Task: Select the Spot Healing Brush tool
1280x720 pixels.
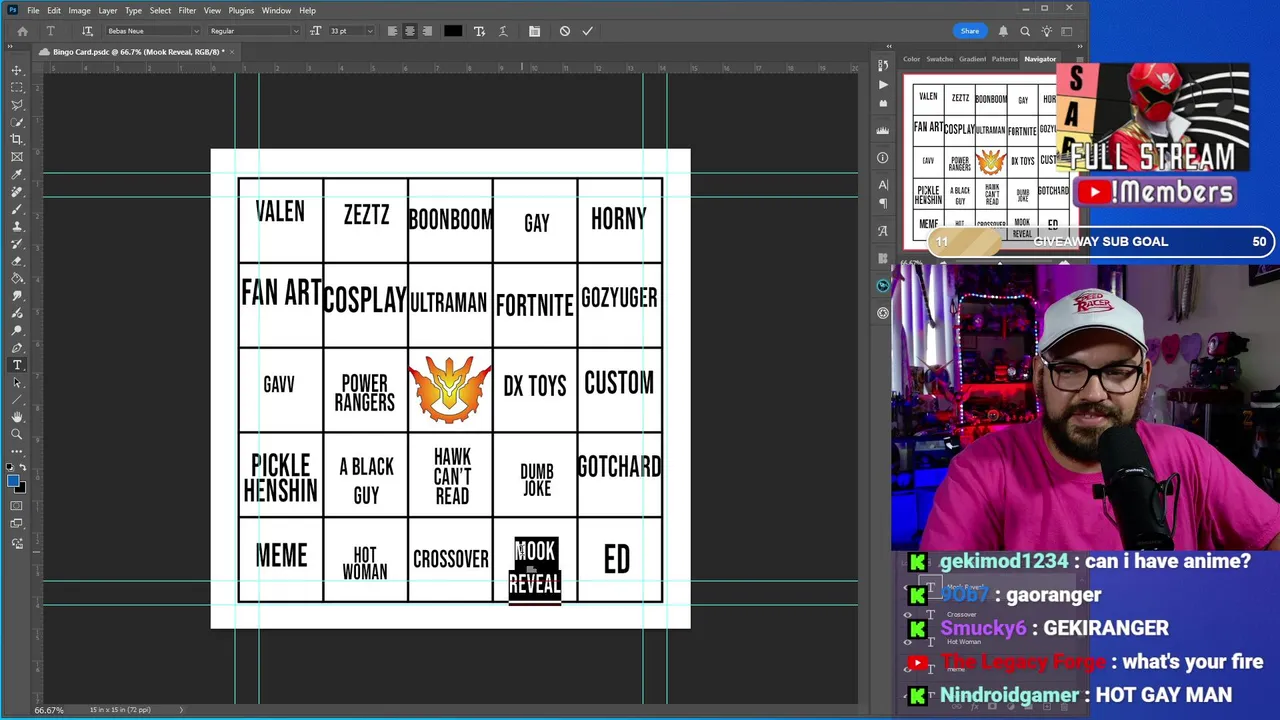Action: 17,191
